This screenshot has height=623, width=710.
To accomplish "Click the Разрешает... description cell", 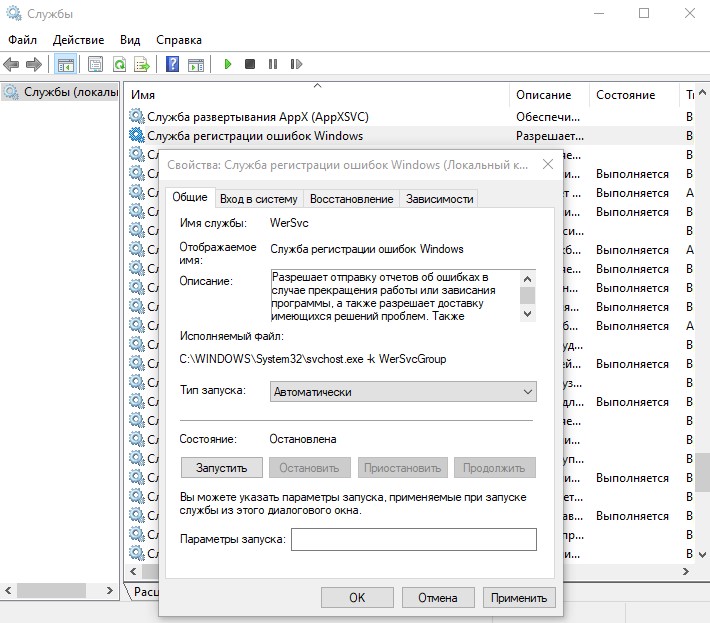I will 550,136.
